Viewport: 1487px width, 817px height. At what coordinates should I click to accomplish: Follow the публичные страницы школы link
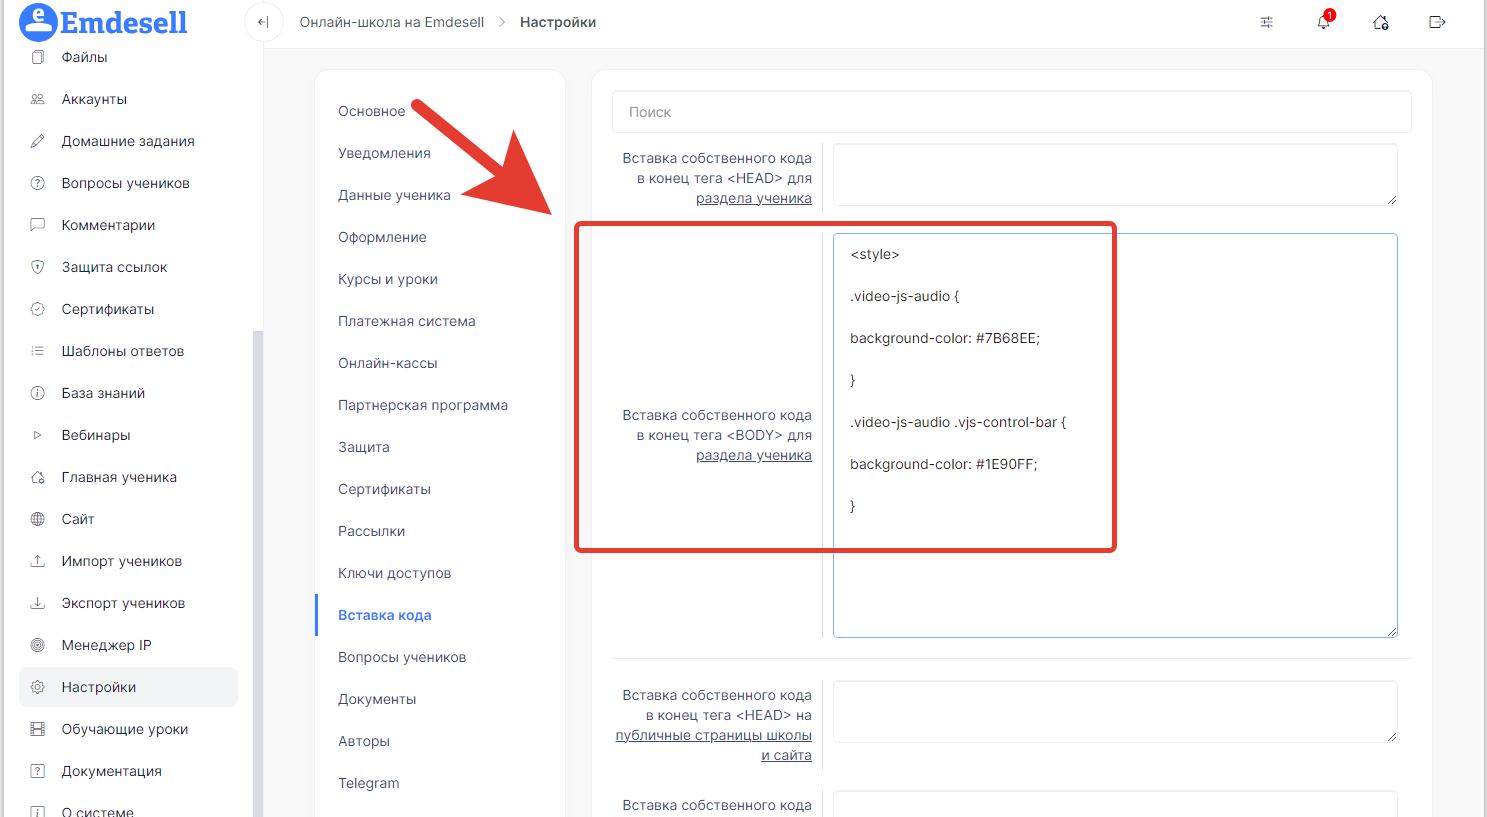click(x=713, y=735)
